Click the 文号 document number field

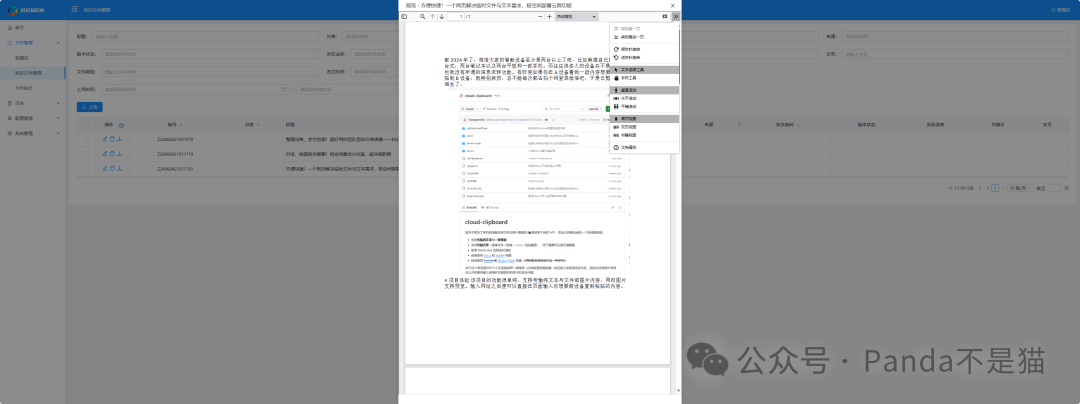coord(957,54)
